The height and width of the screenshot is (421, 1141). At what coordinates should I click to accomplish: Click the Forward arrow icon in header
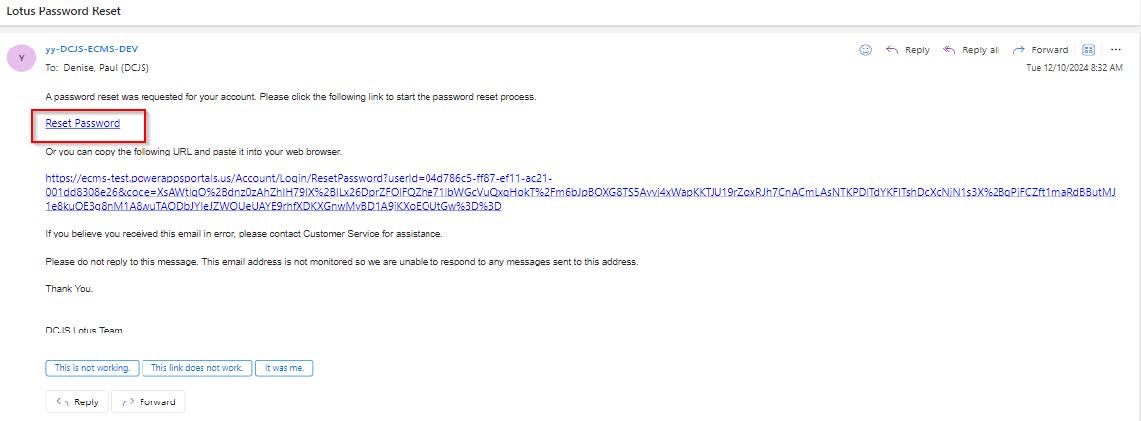tap(1019, 50)
